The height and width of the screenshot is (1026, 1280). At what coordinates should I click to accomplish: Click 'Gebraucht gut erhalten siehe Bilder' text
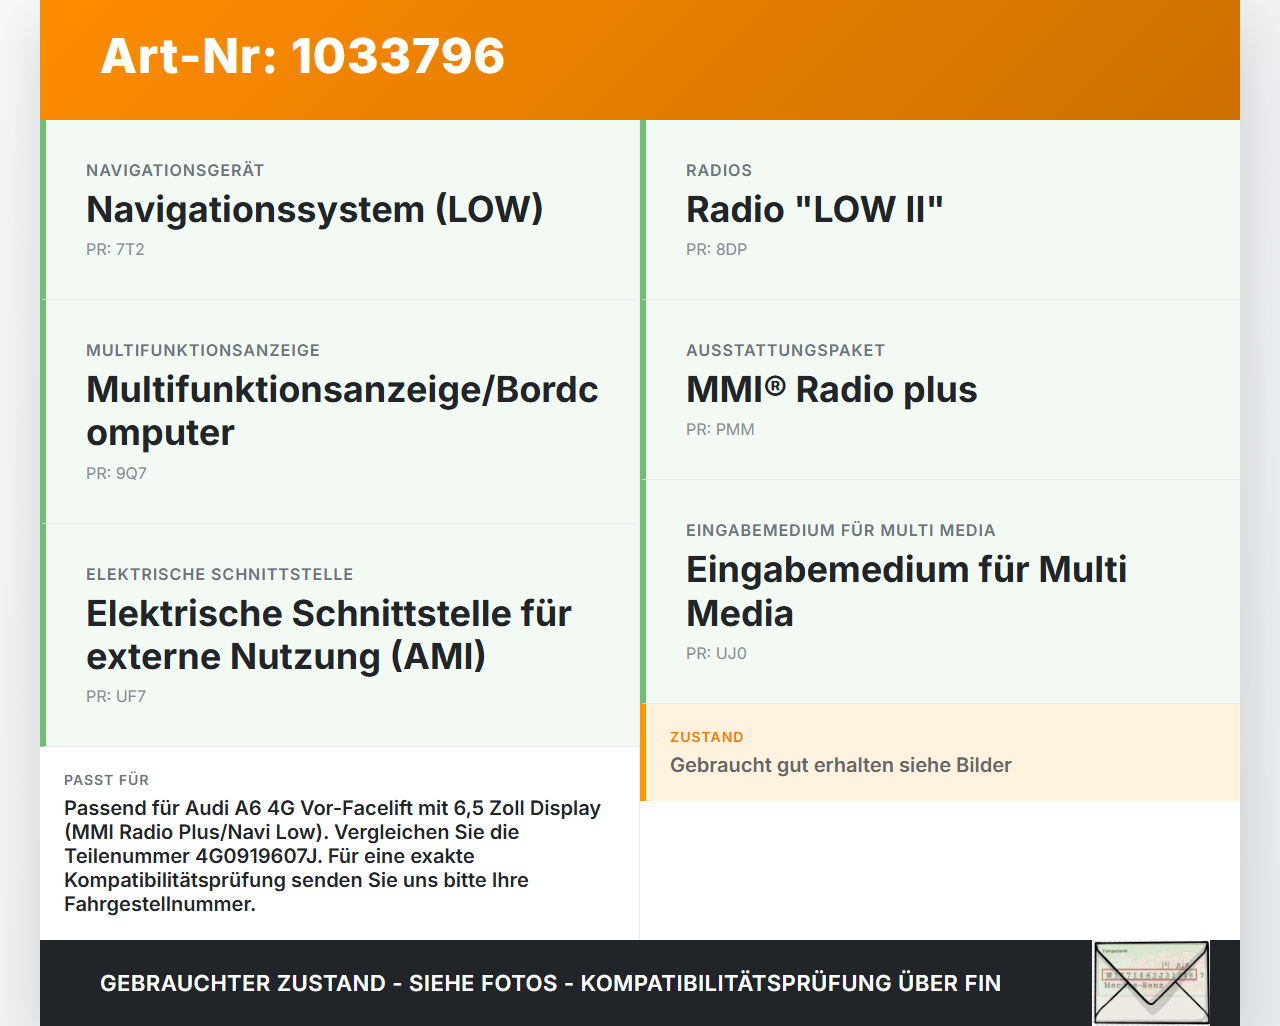[841, 765]
